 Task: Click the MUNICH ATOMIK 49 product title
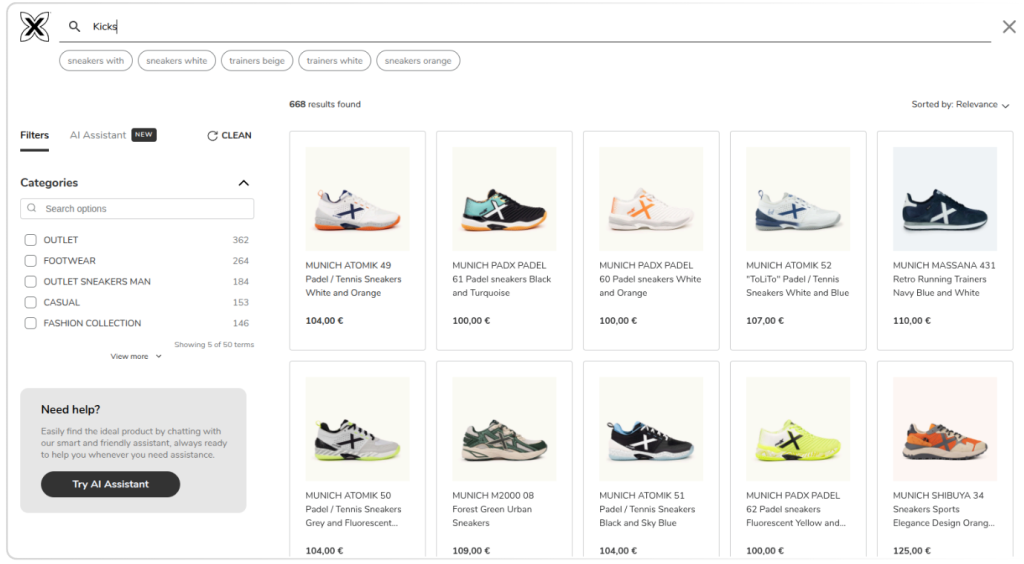tap(353, 279)
